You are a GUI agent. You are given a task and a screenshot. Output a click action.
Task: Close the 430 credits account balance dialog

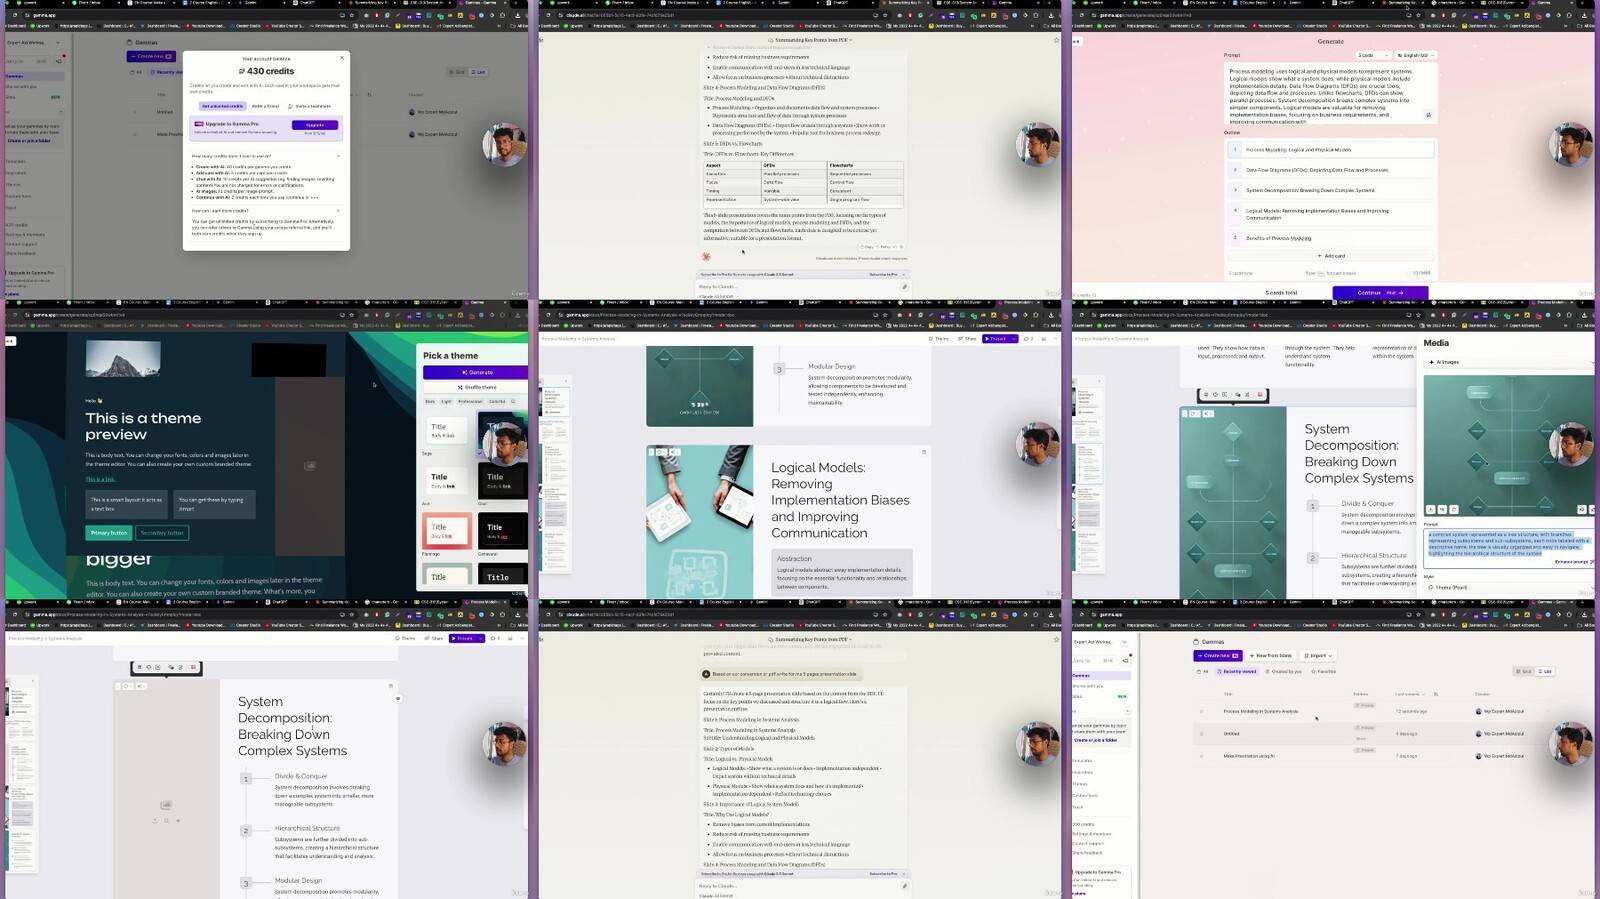point(342,57)
